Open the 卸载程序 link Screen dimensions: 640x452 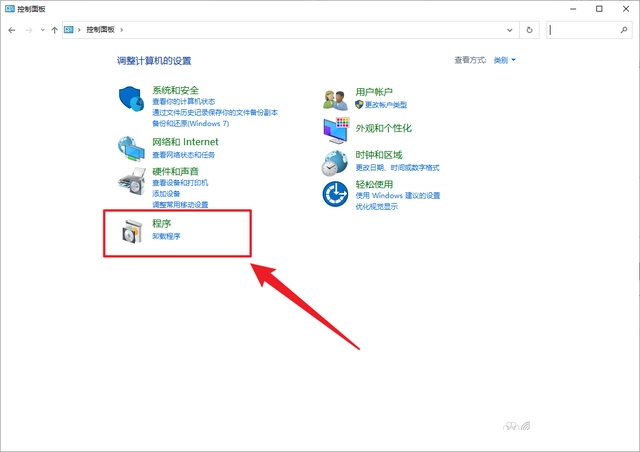[x=166, y=236]
